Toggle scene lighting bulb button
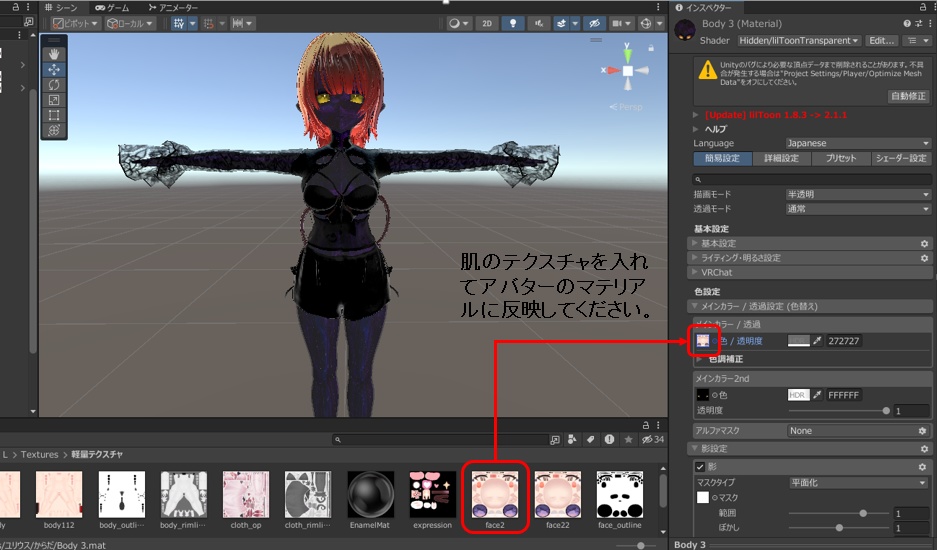Screen dimensions: 937x550 click(513, 23)
